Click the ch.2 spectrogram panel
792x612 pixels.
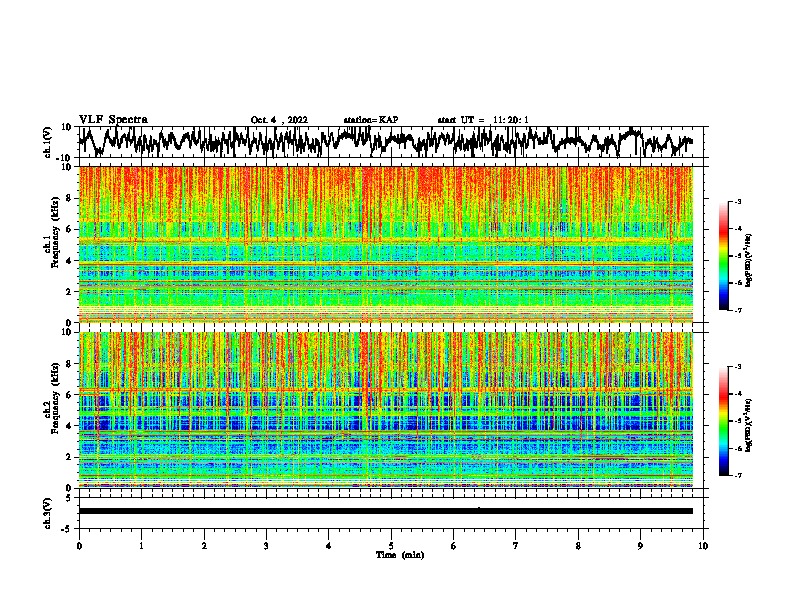coord(386,410)
